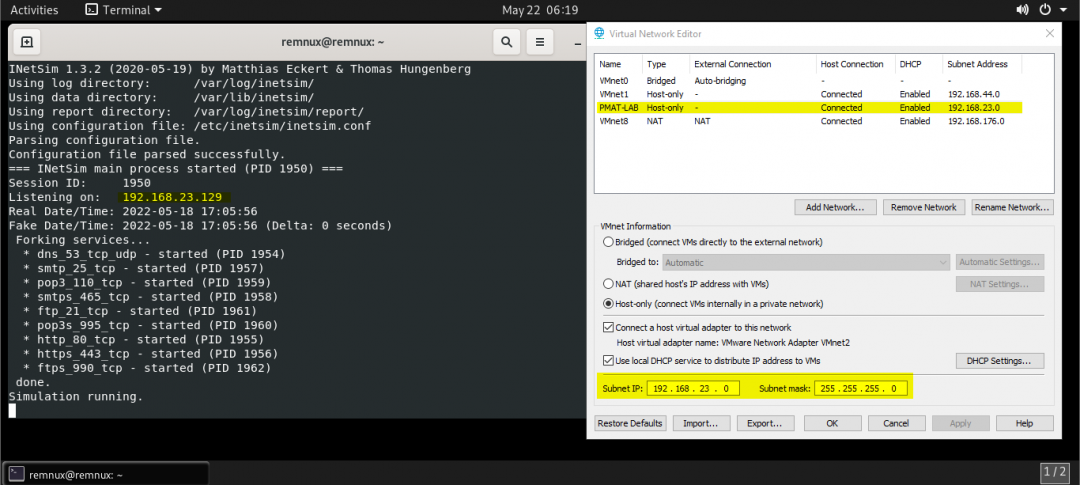This screenshot has height=485, width=1080.
Task: Click the 192.168.176.0 subnet address cell
Action: [976, 121]
